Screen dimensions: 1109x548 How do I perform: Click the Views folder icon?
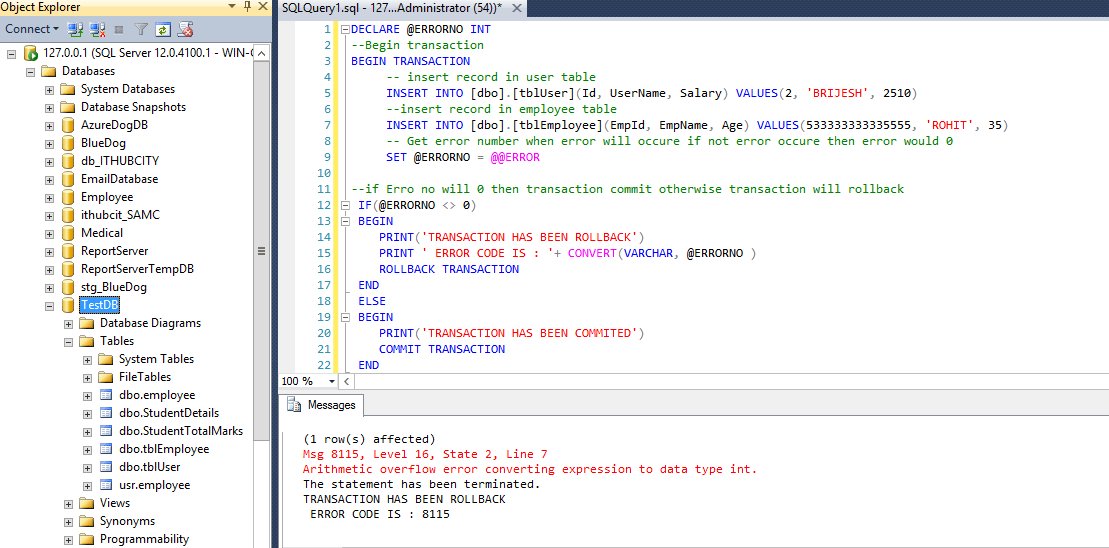tap(87, 503)
